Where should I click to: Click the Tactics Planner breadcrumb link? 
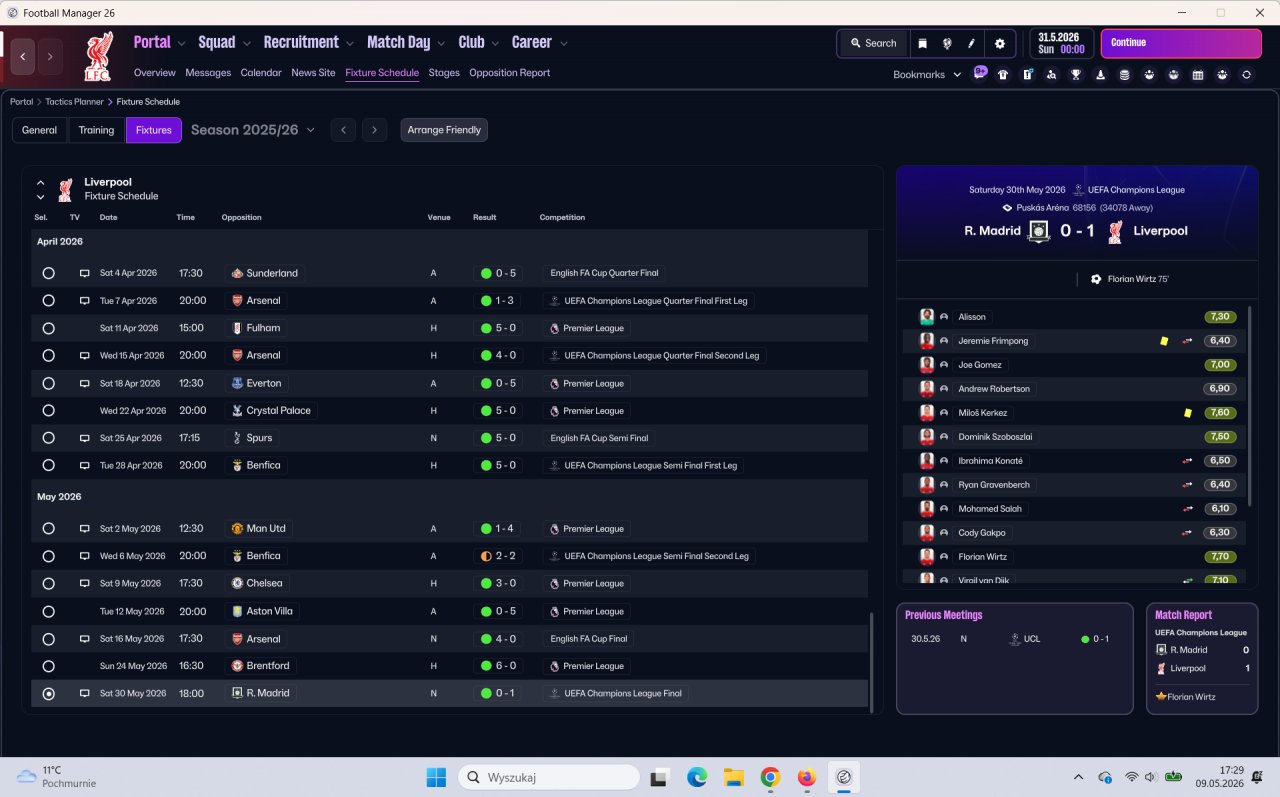(74, 102)
